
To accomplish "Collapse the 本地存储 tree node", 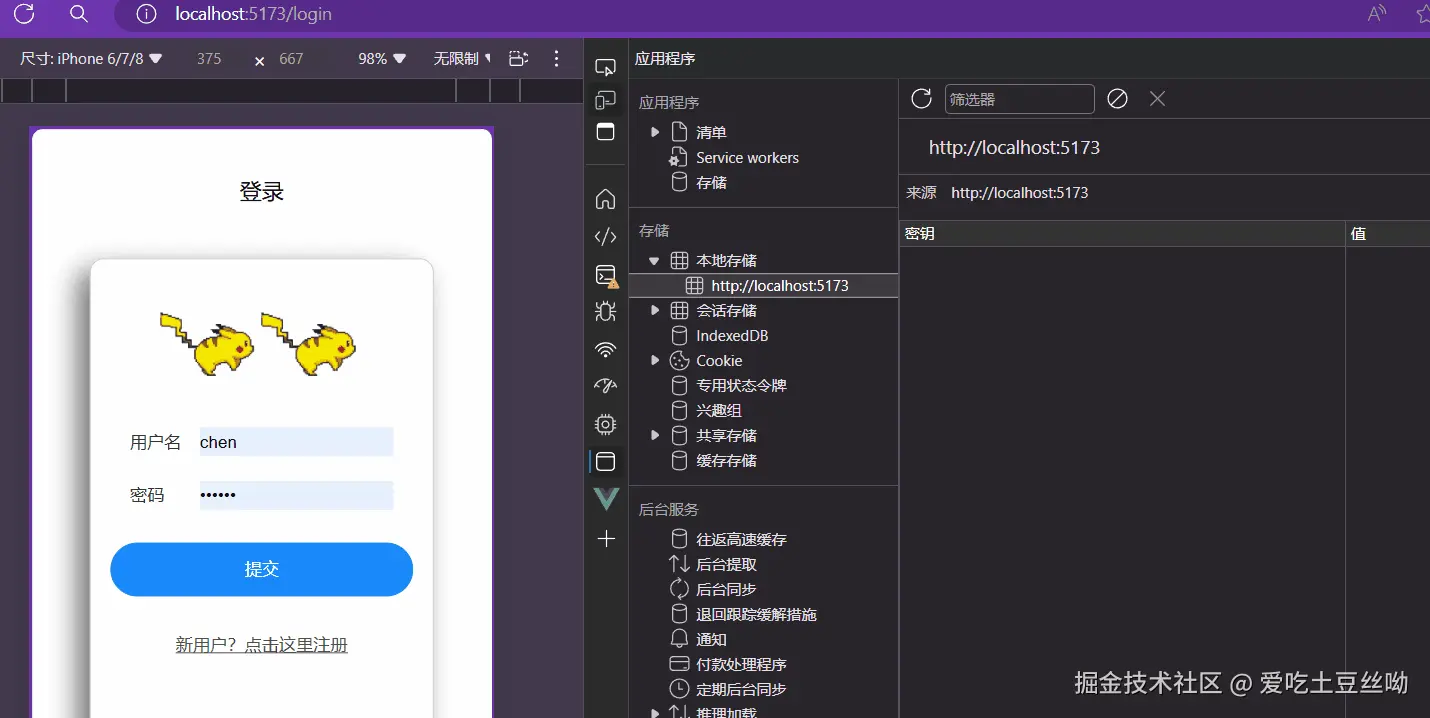I will click(654, 261).
